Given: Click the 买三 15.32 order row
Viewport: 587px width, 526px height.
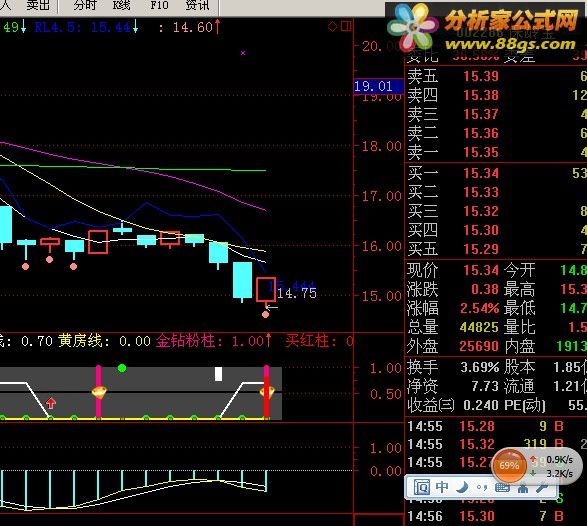Looking at the screenshot, I should (496, 211).
